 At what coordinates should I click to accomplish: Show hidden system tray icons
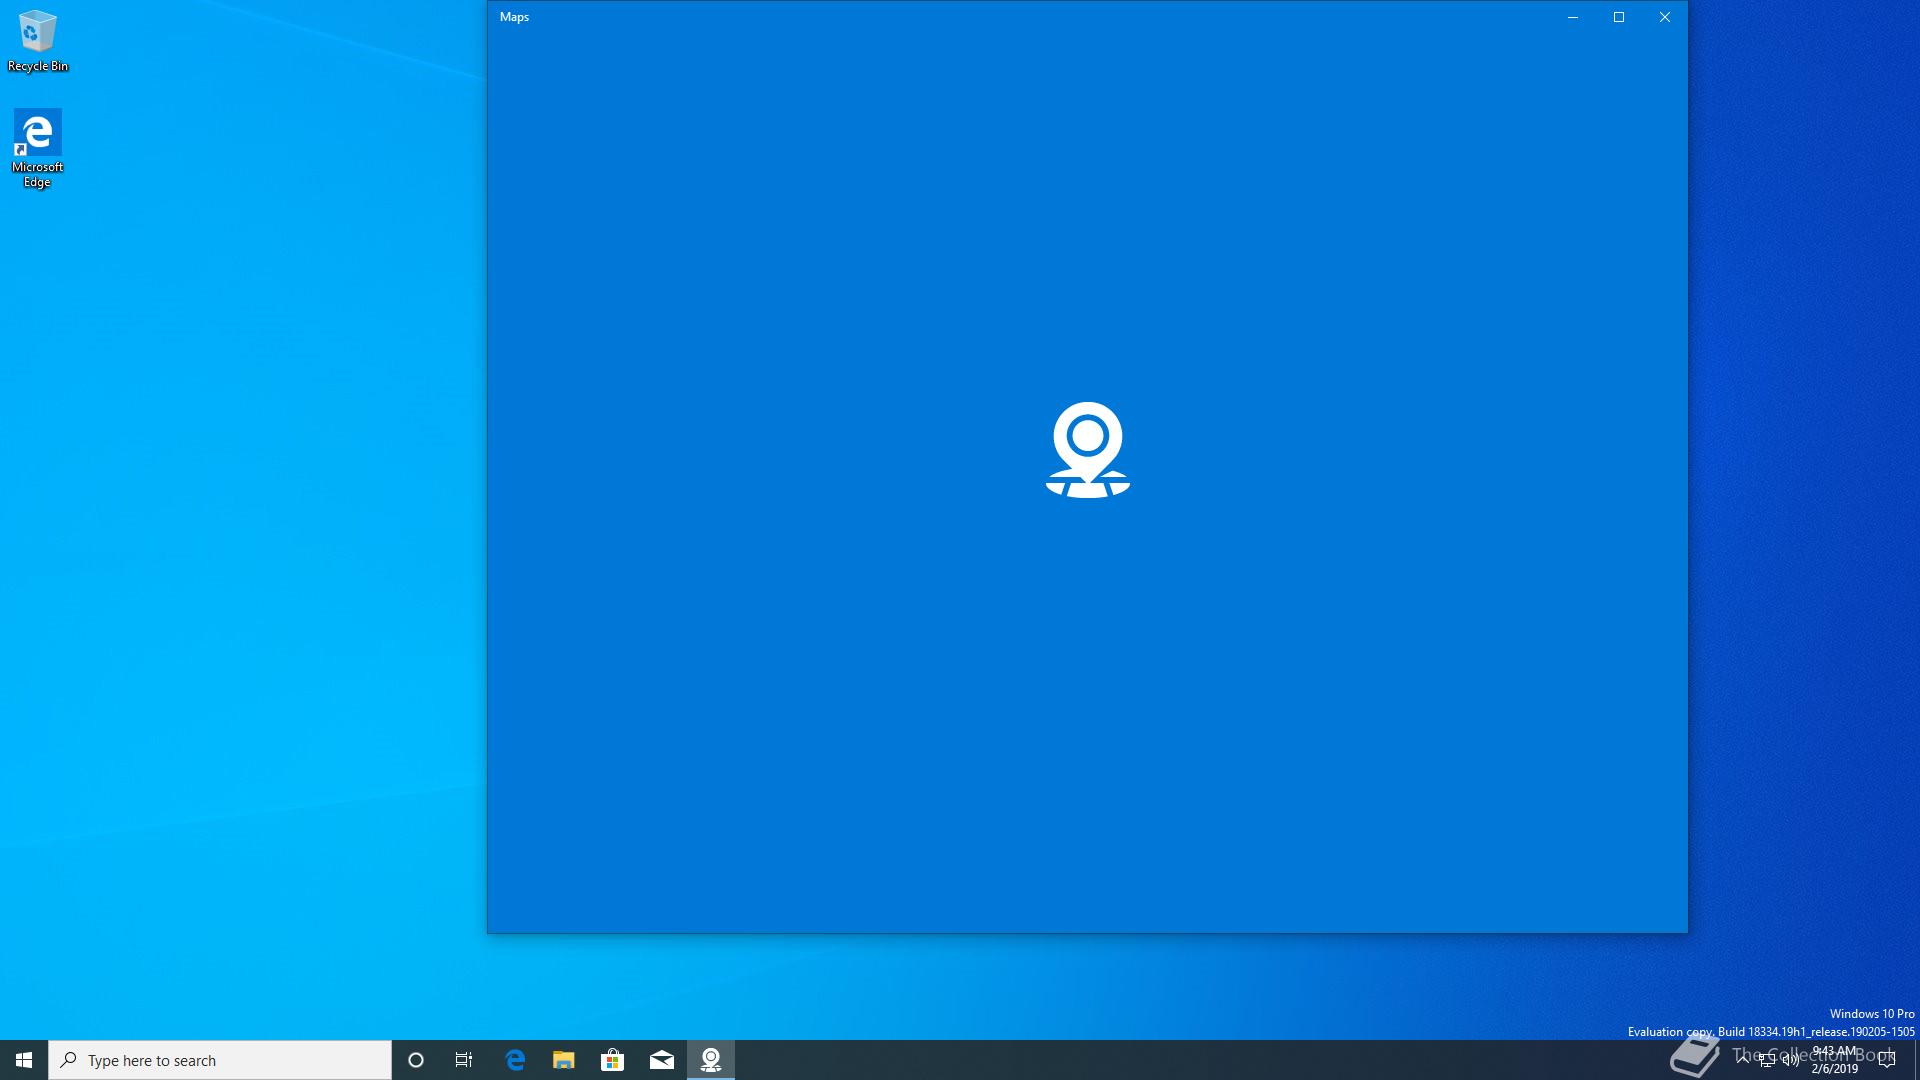pos(1743,1060)
